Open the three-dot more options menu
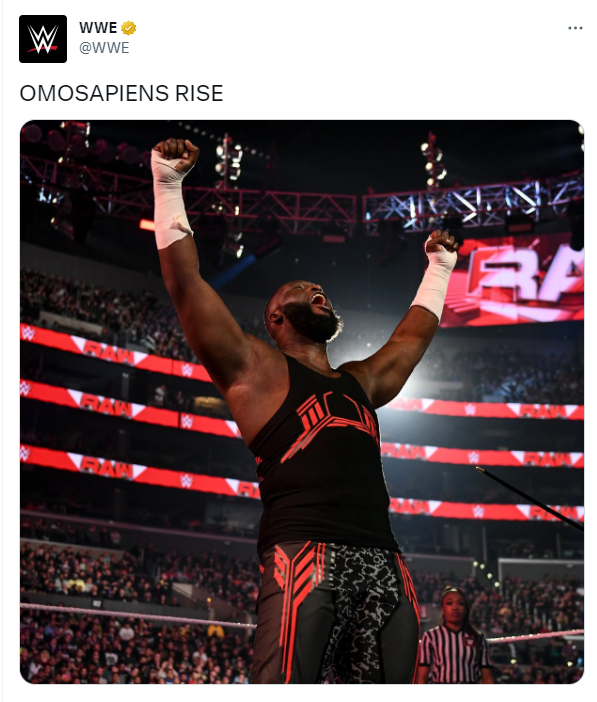 tap(575, 28)
